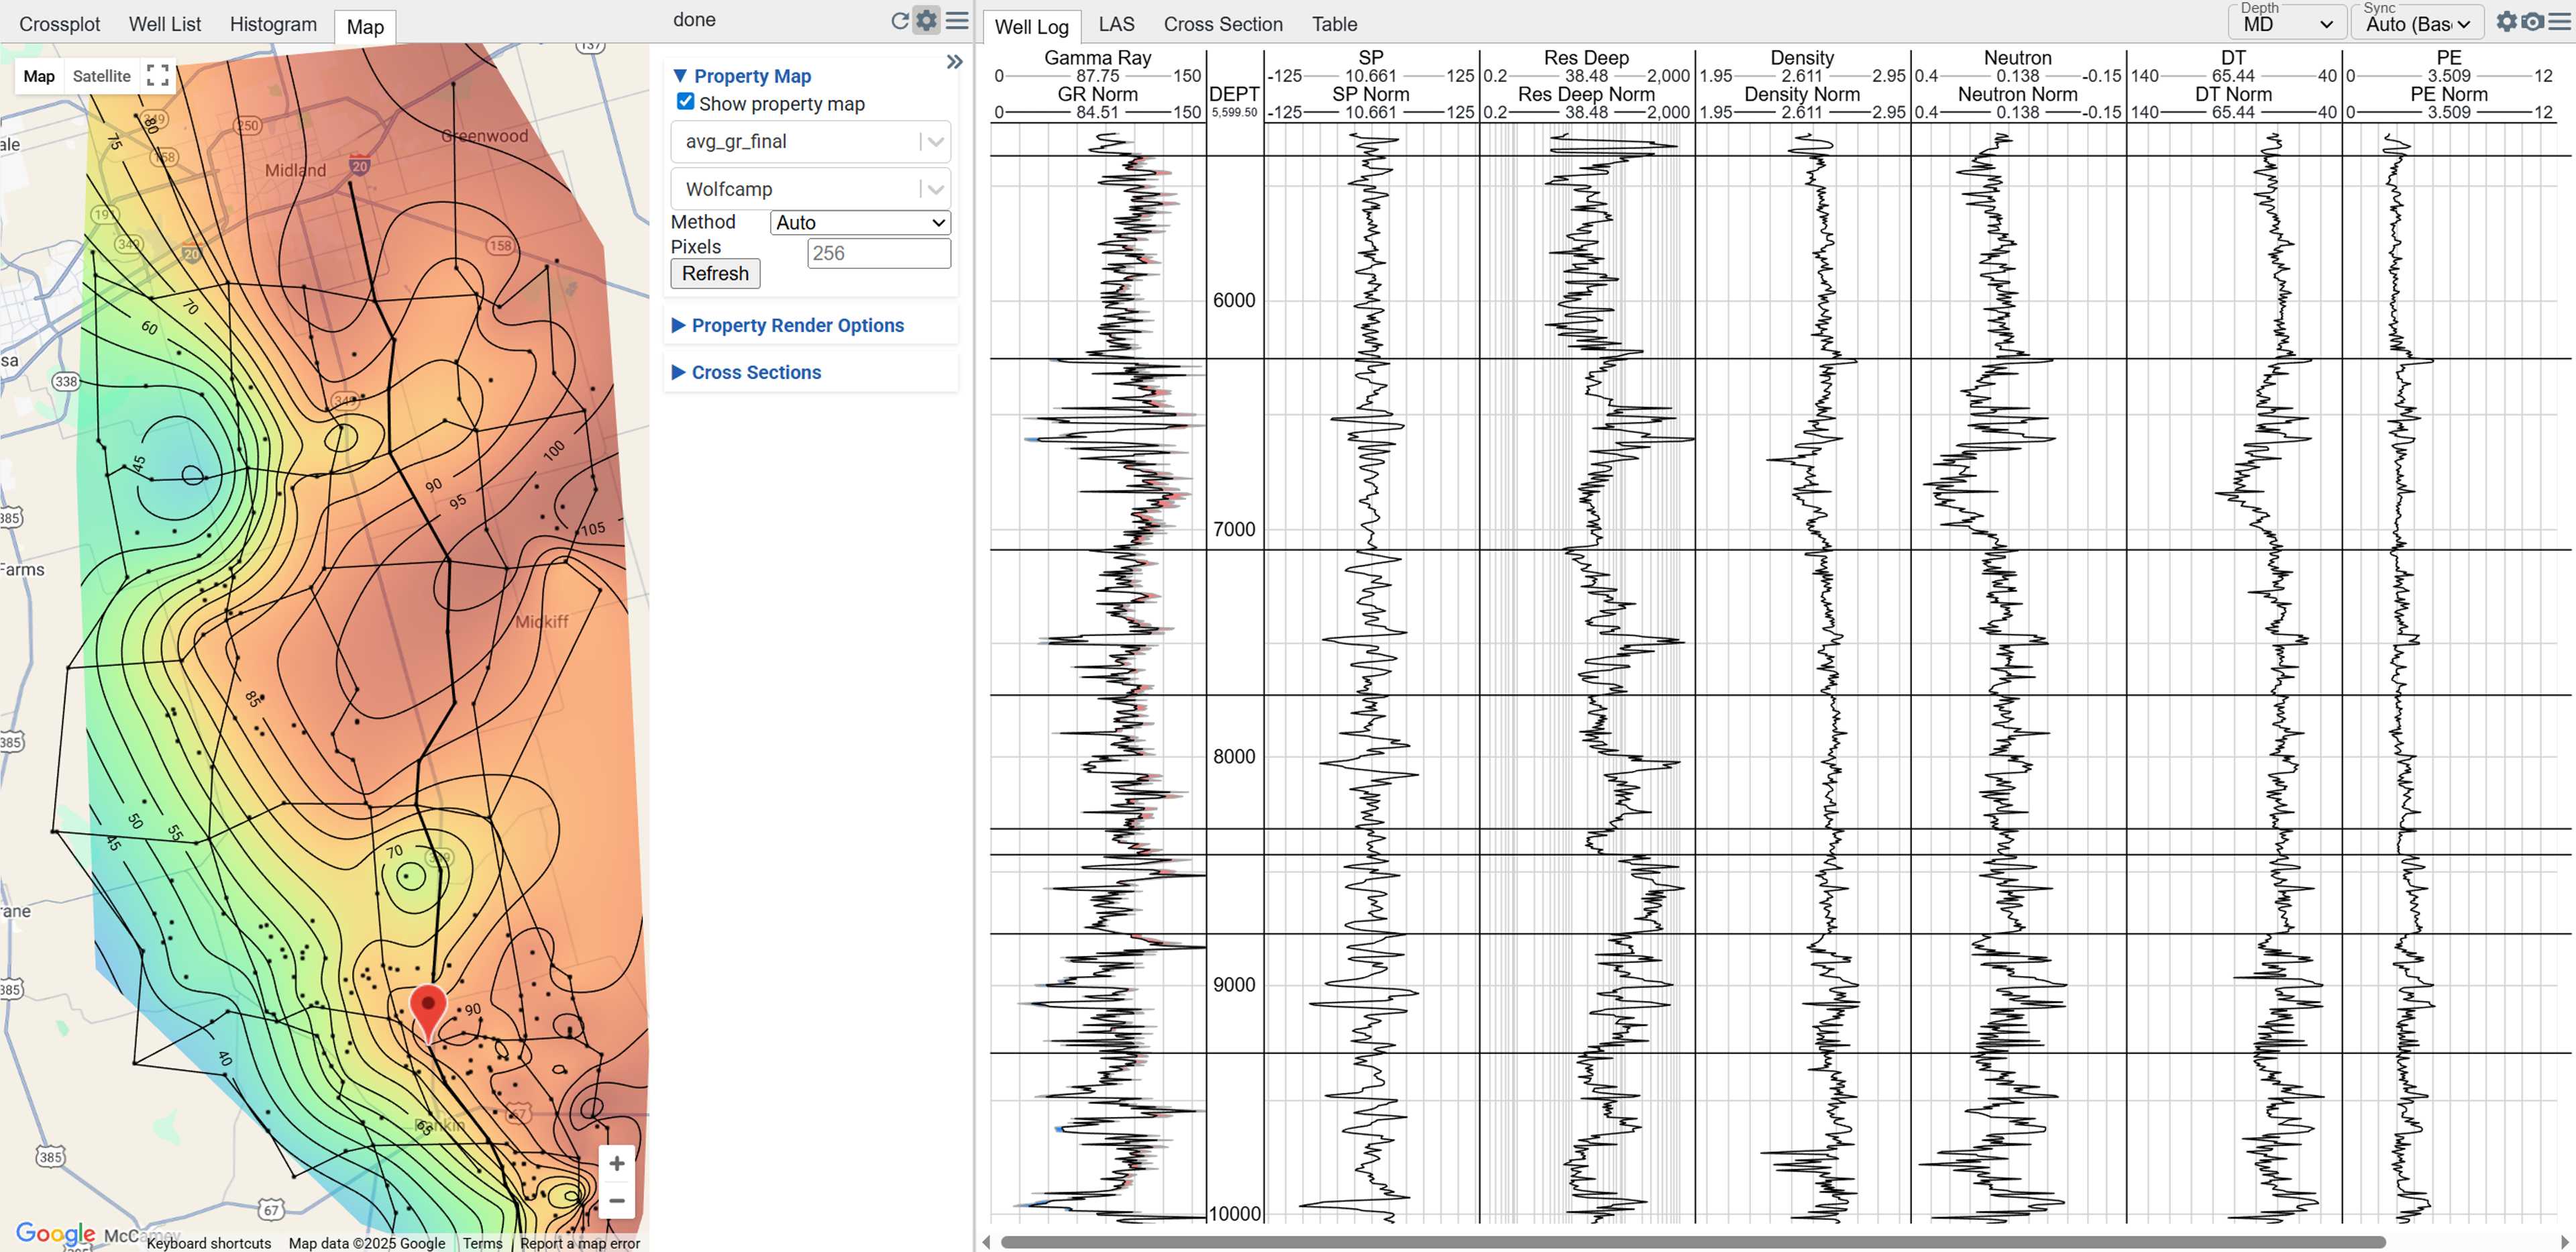Image resolution: width=2576 pixels, height=1252 pixels.
Task: Click the GR Norm curve label
Action: [1097, 94]
